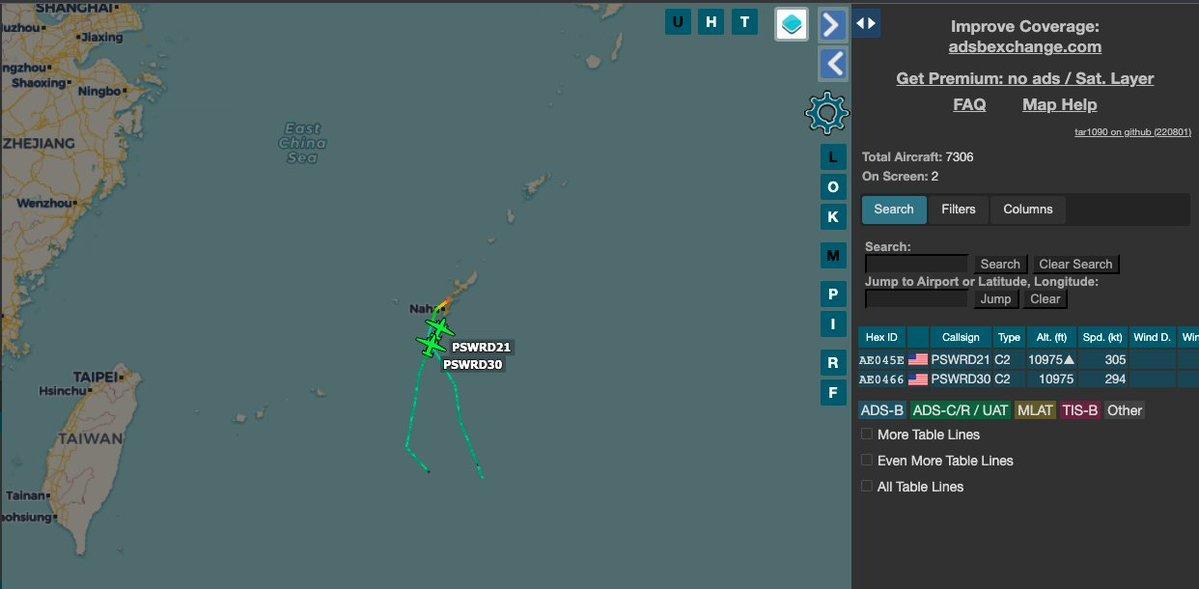Viewport: 1199px width, 589px height.
Task: Select the MLAT color legend
Action: (x=1035, y=410)
